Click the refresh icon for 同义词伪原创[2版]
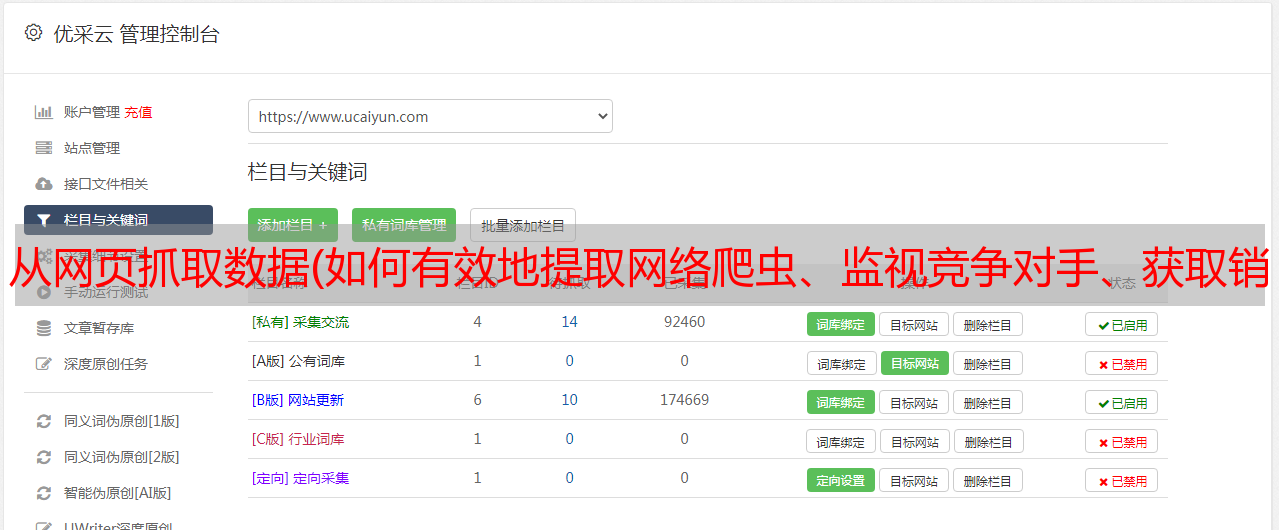 (x=44, y=457)
